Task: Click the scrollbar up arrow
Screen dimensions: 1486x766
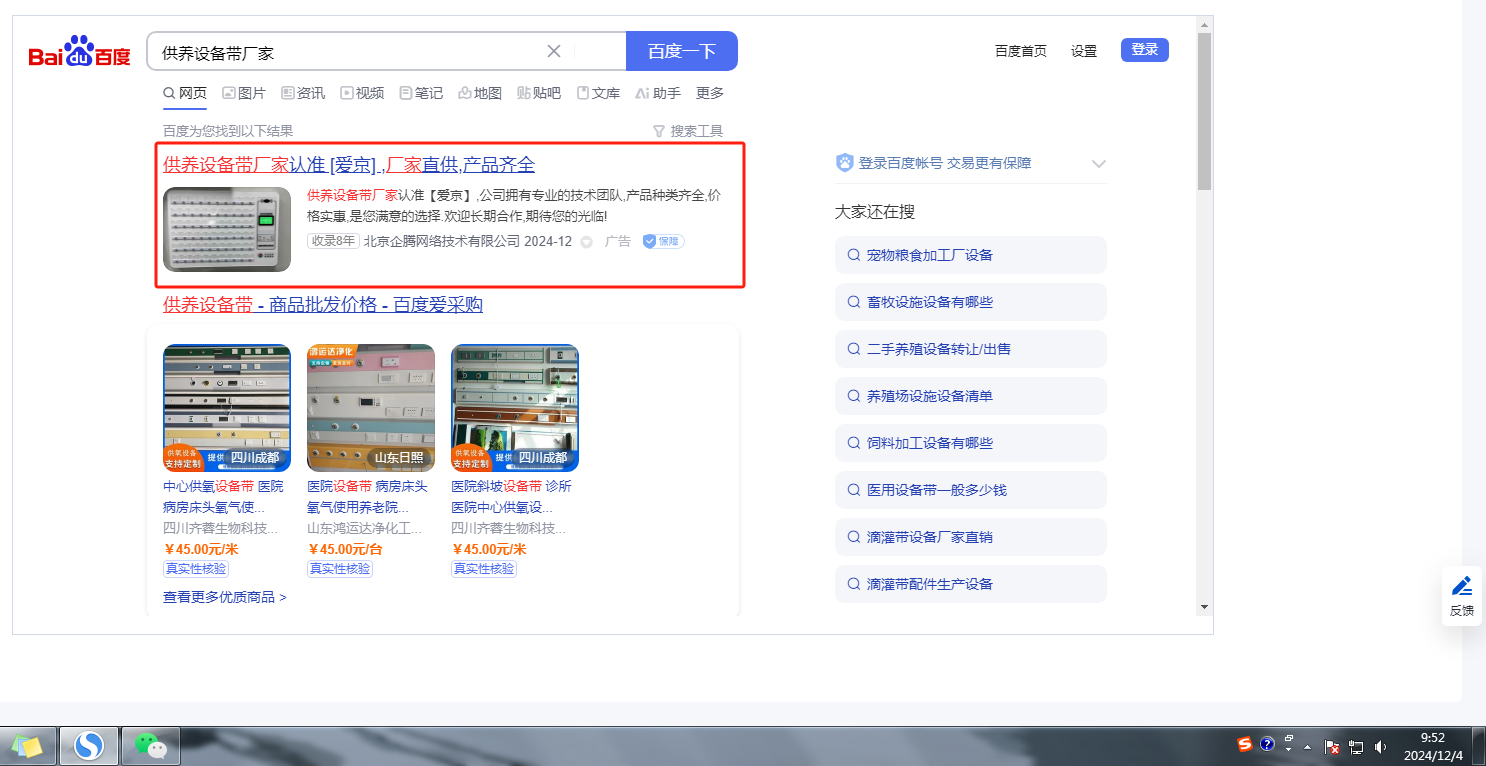Action: (x=1204, y=23)
